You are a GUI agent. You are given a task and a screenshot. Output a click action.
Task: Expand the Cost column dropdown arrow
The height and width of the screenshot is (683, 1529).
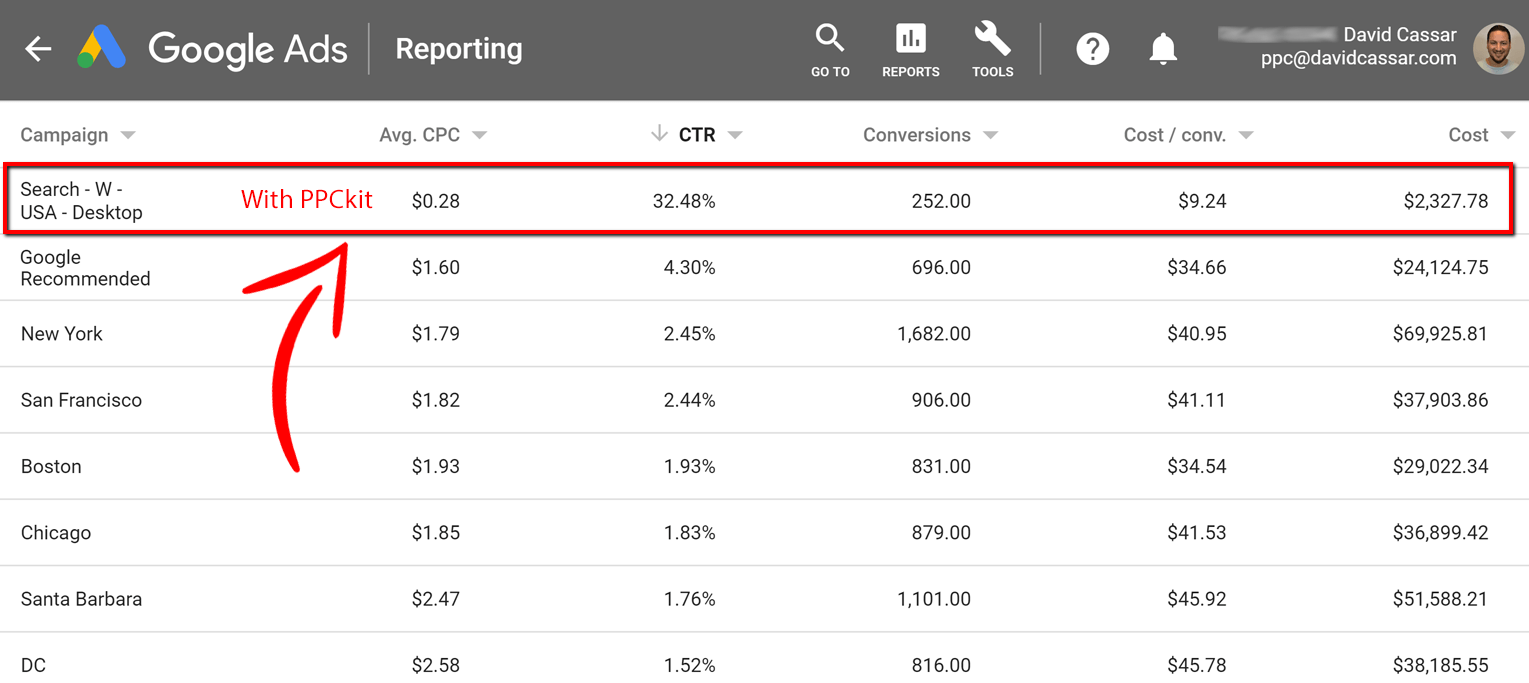1508,135
